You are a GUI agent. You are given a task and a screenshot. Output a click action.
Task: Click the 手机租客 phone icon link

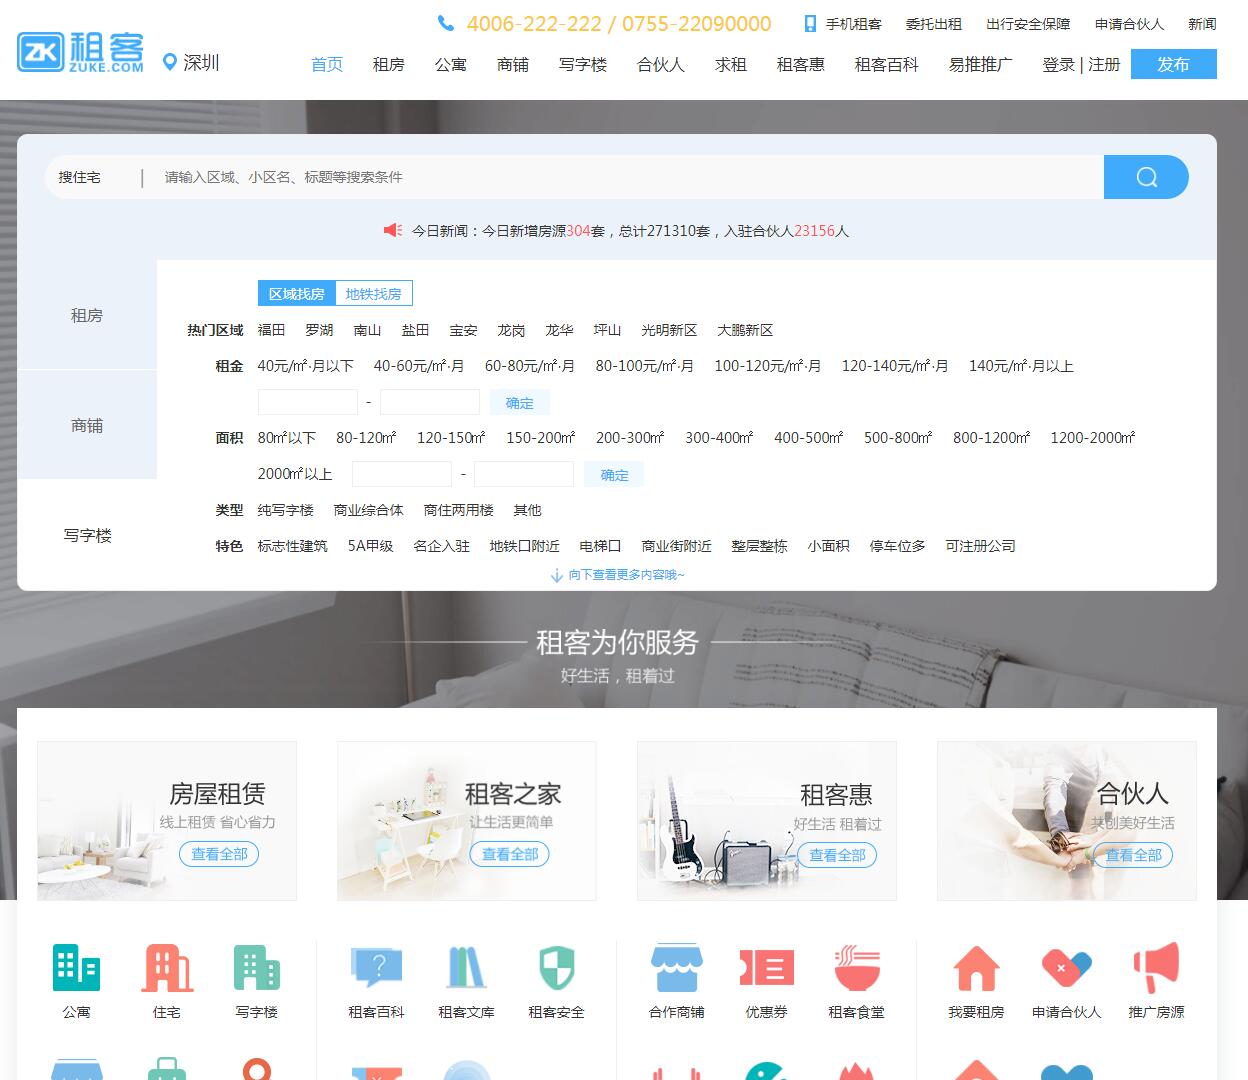[843, 24]
